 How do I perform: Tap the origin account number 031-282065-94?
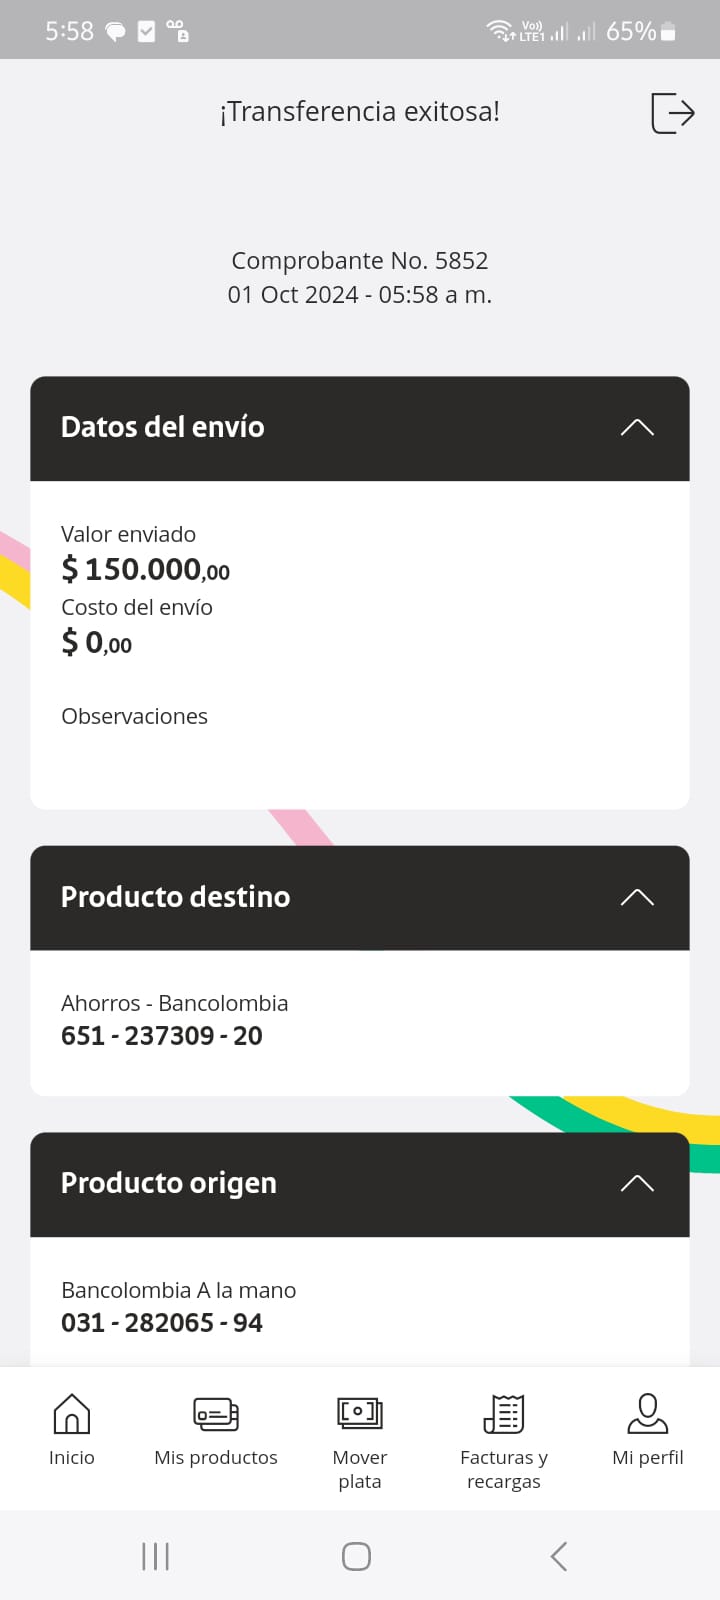click(162, 1323)
